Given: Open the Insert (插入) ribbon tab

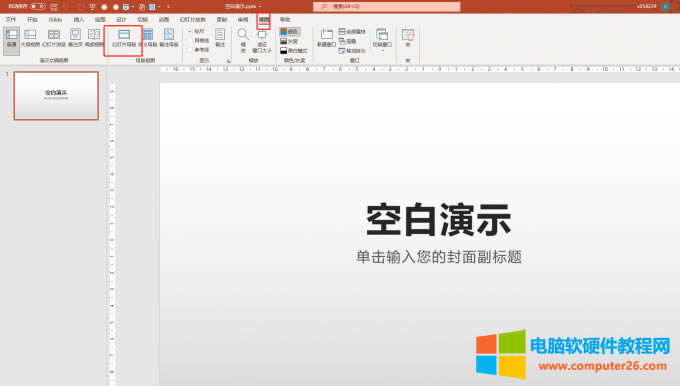Looking at the screenshot, I should (x=78, y=20).
